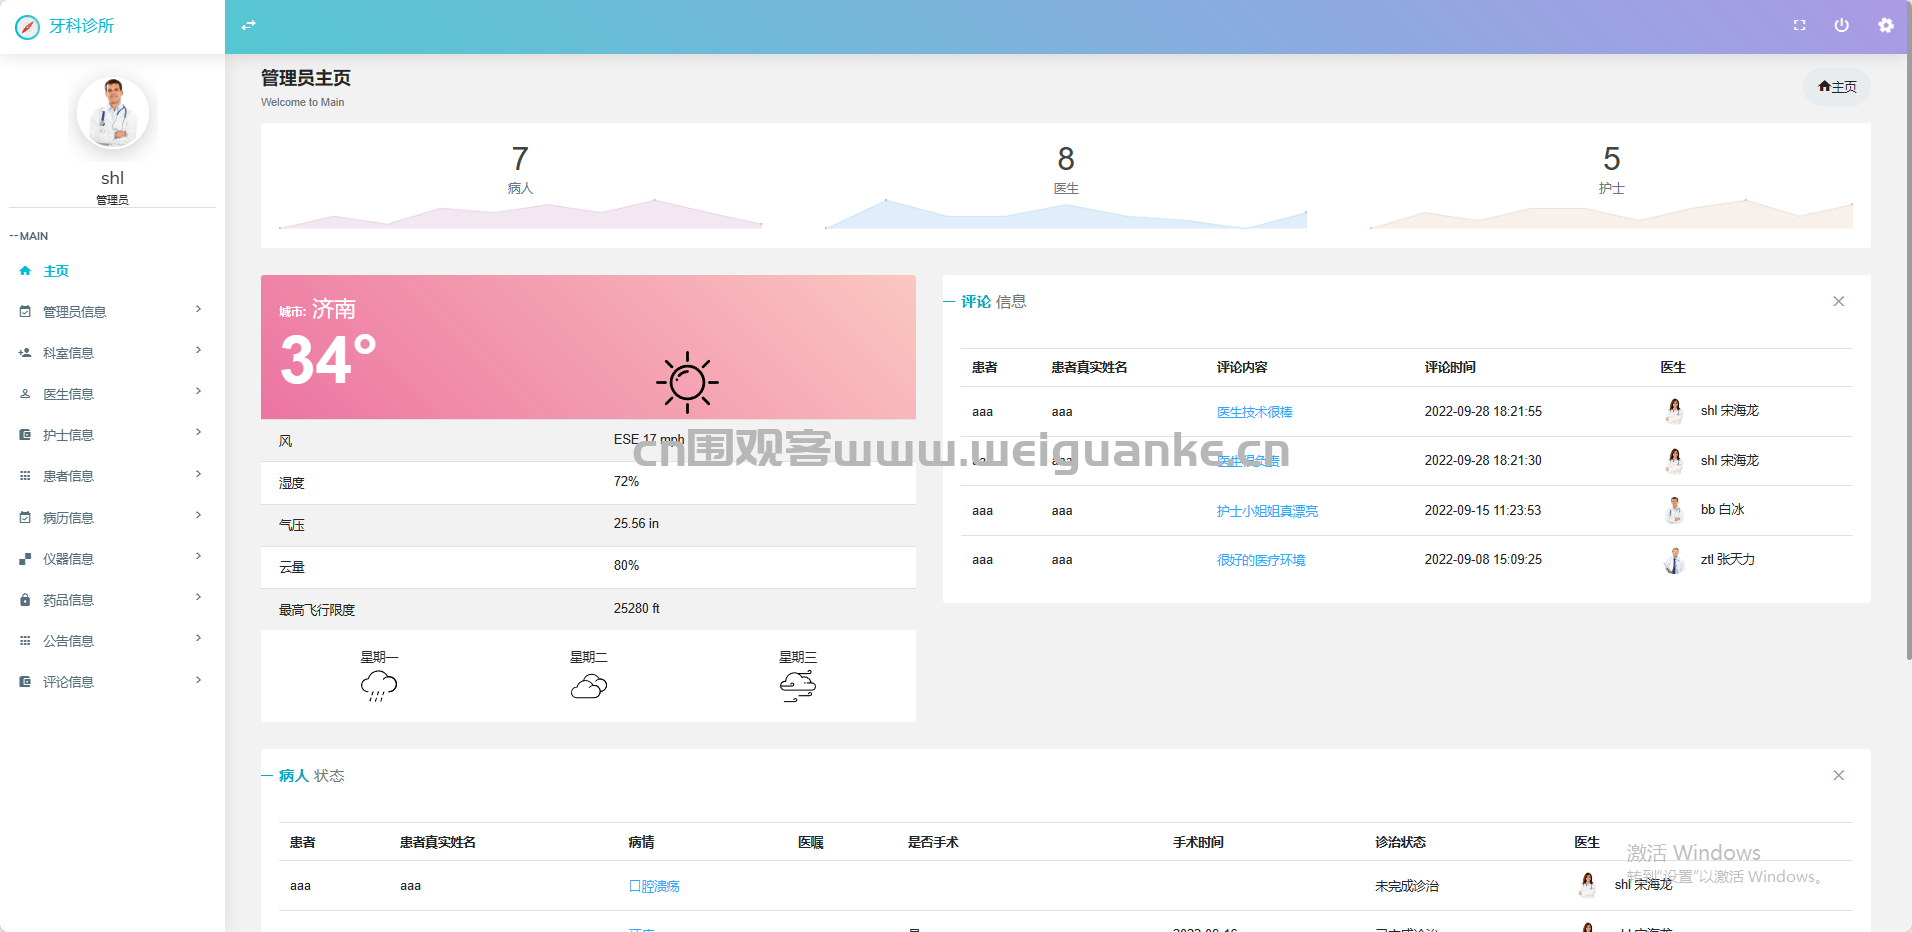This screenshot has height=932, width=1912.
Task: Click the patient count number 7
Action: 520,158
